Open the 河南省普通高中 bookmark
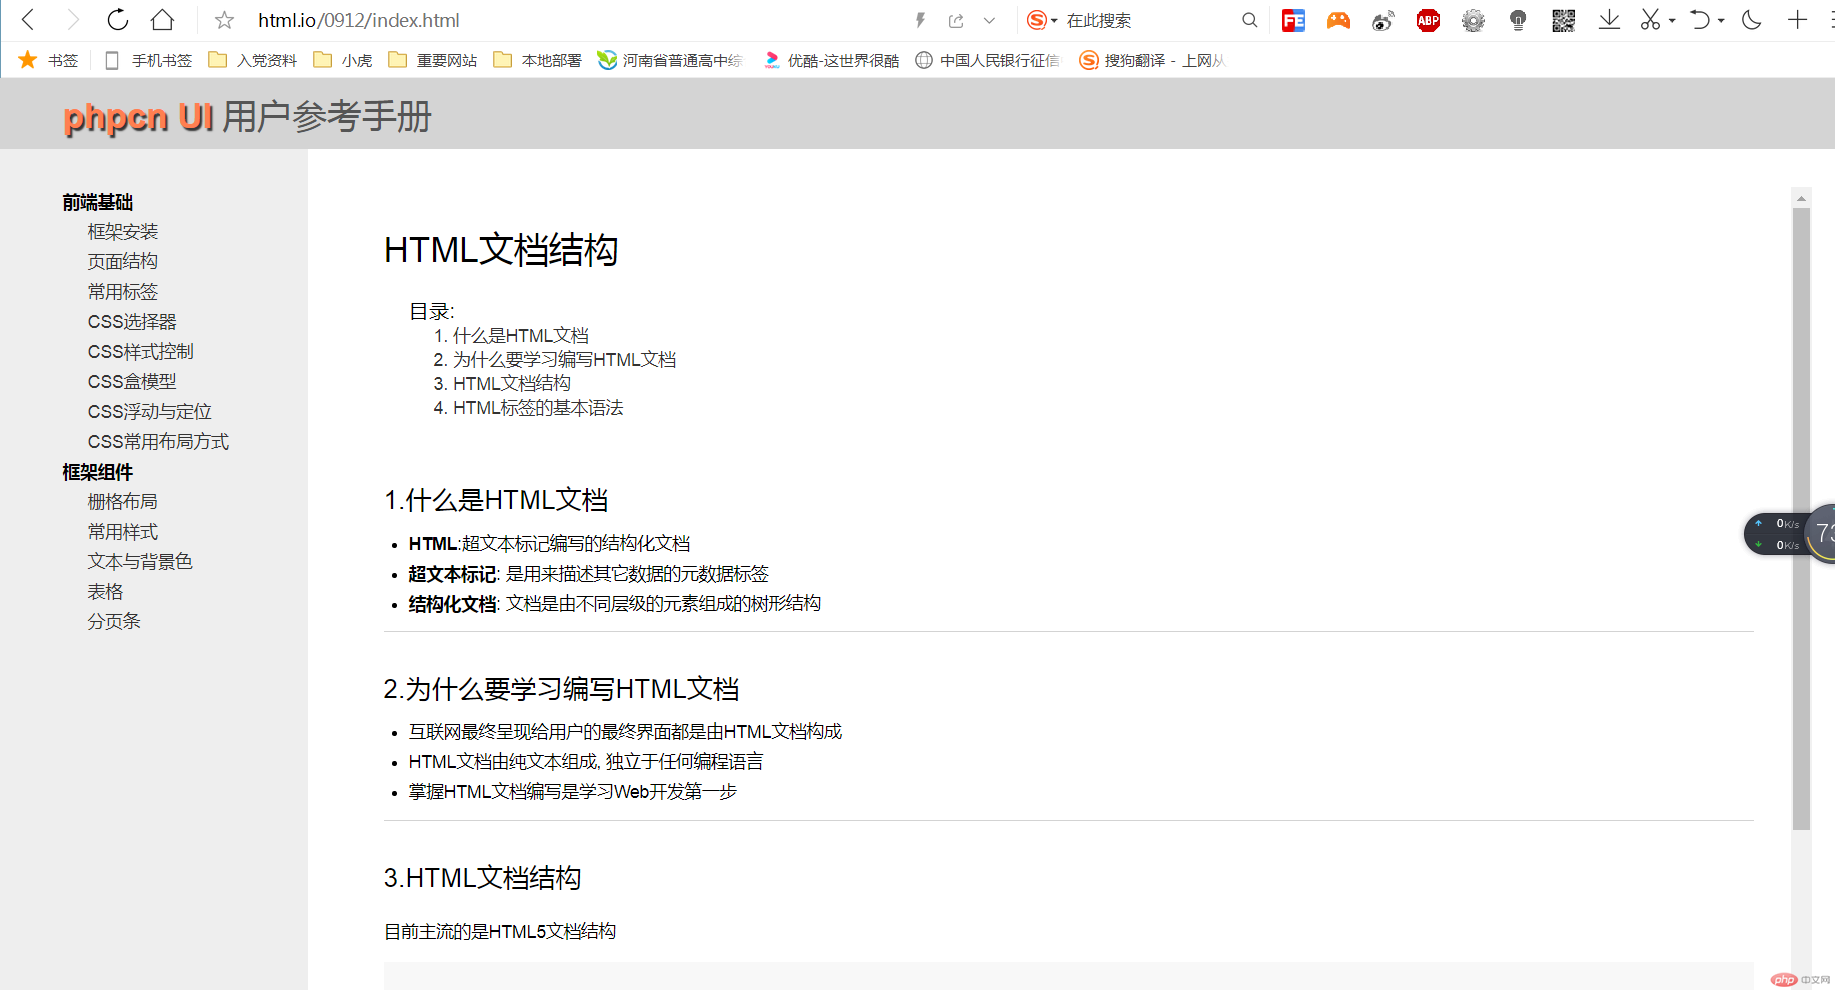The height and width of the screenshot is (990, 1835). click(x=670, y=60)
